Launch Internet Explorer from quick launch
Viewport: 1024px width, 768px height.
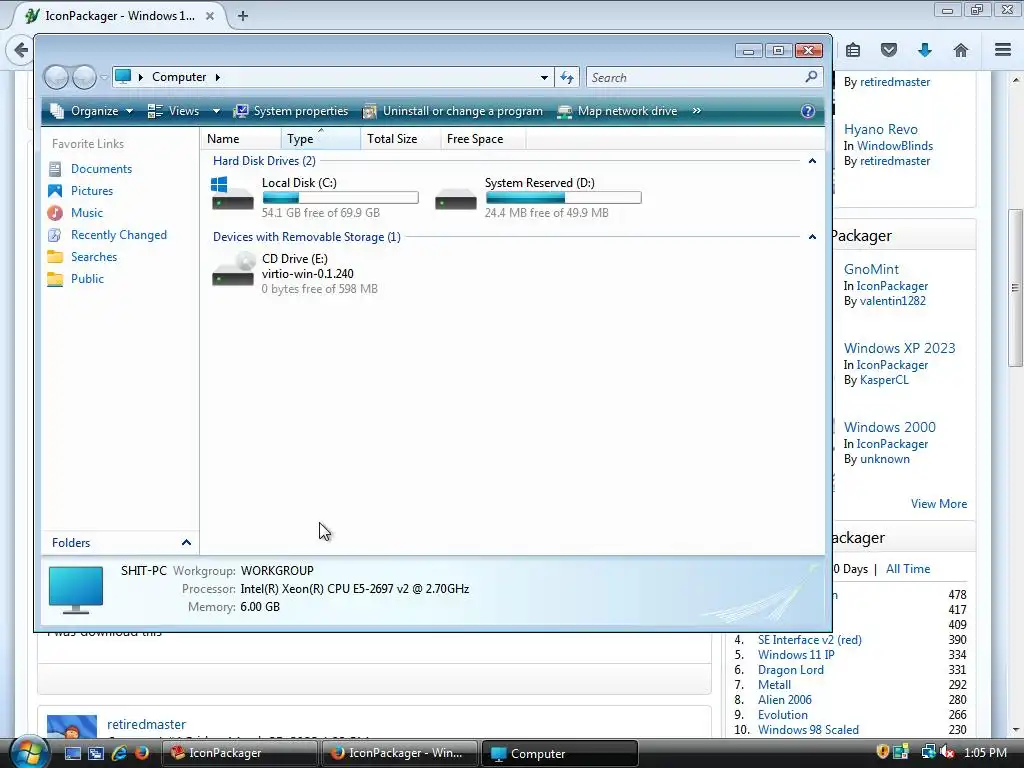(119, 753)
